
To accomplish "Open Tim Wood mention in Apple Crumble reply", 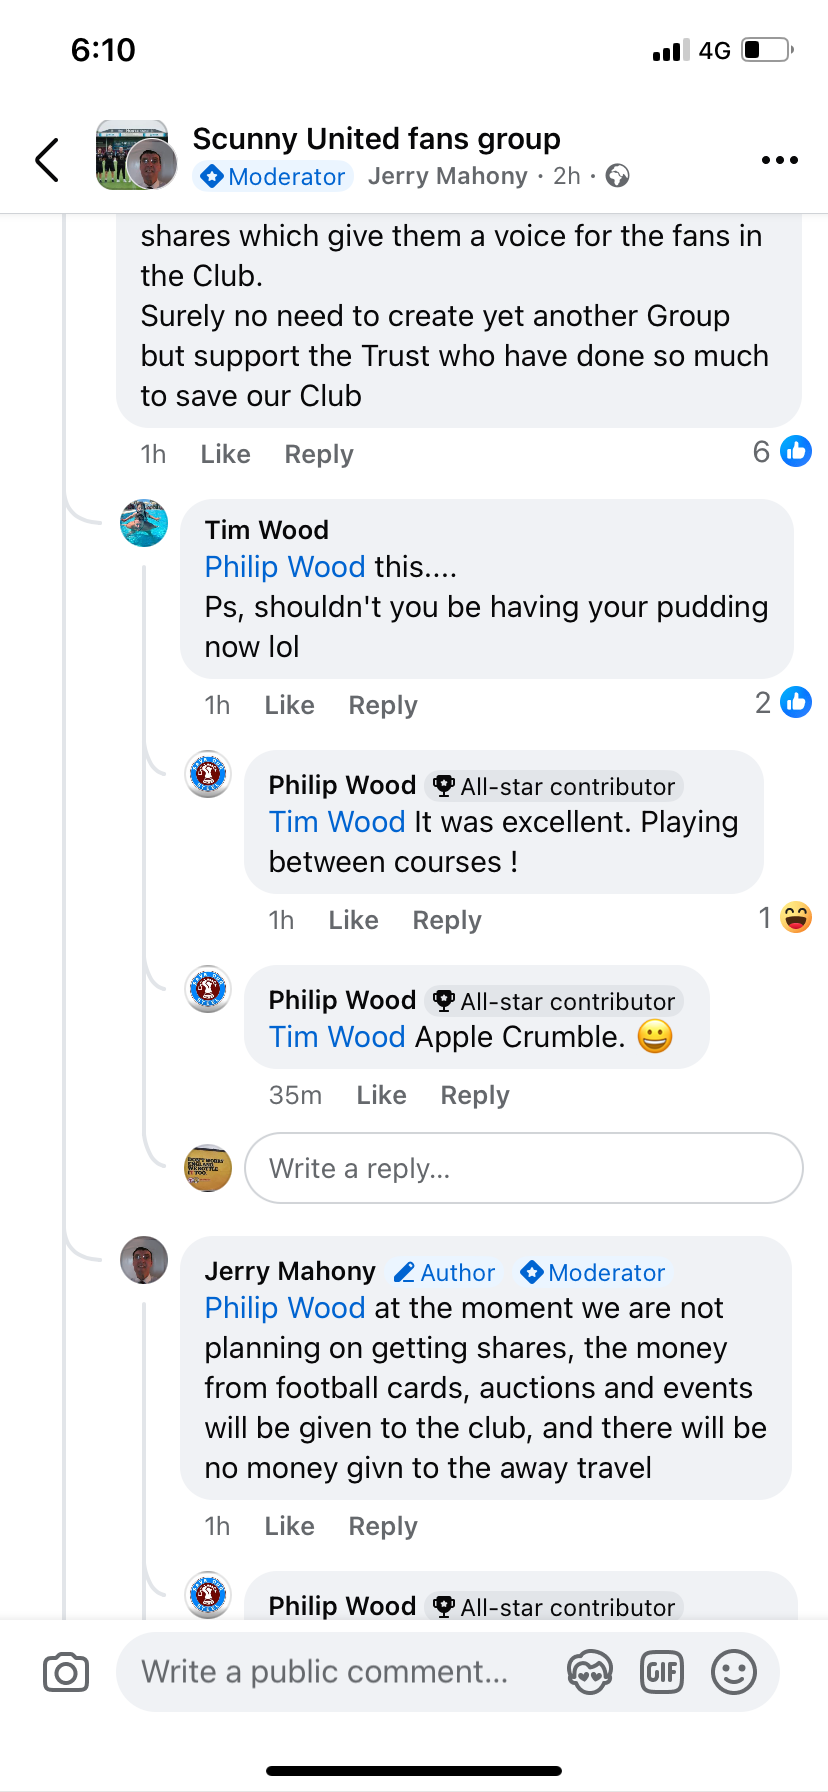I will tap(337, 1037).
